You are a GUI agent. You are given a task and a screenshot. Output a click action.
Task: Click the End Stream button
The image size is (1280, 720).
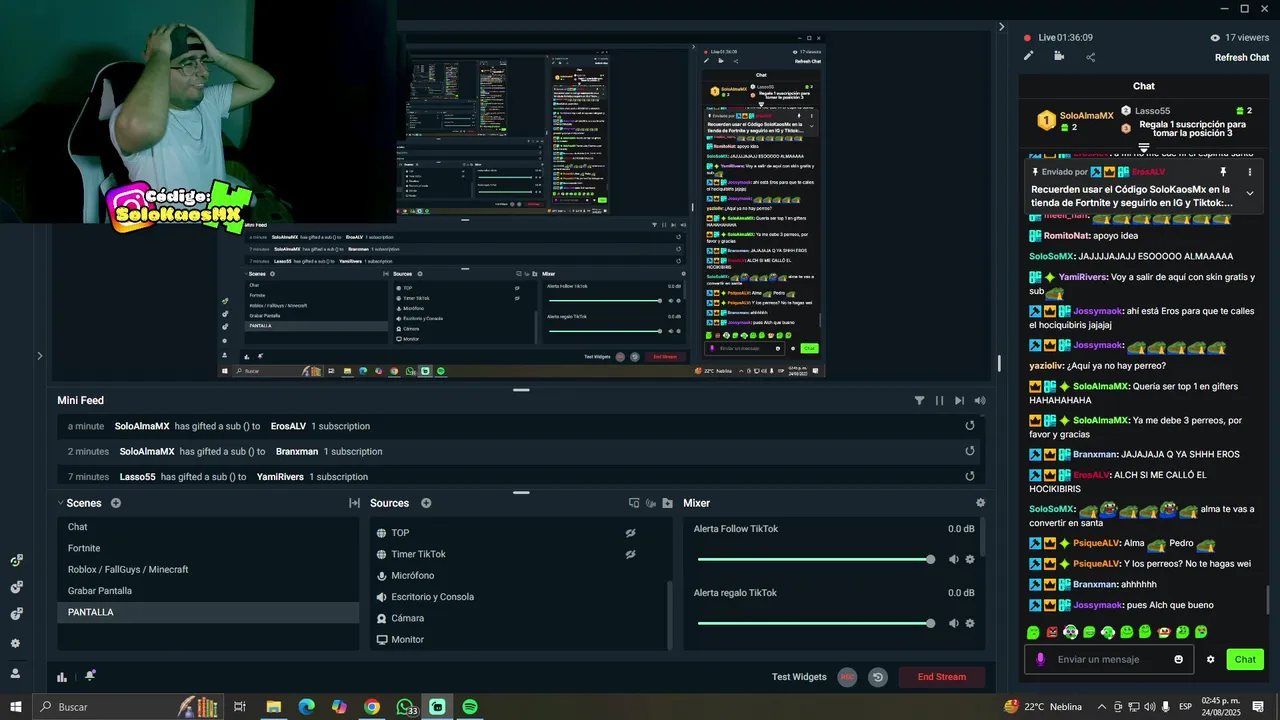point(942,677)
